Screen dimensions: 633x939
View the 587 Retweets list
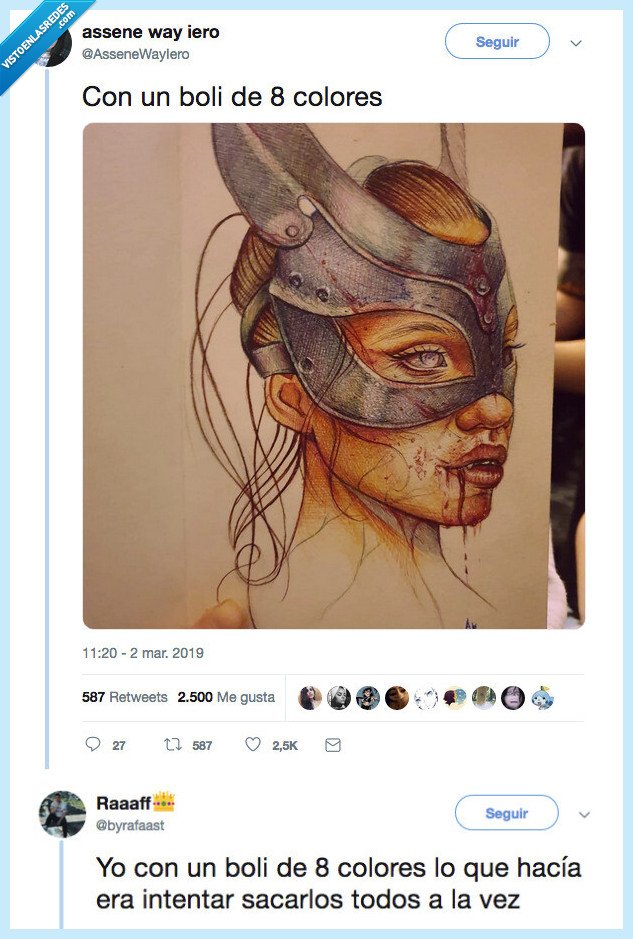(x=124, y=697)
